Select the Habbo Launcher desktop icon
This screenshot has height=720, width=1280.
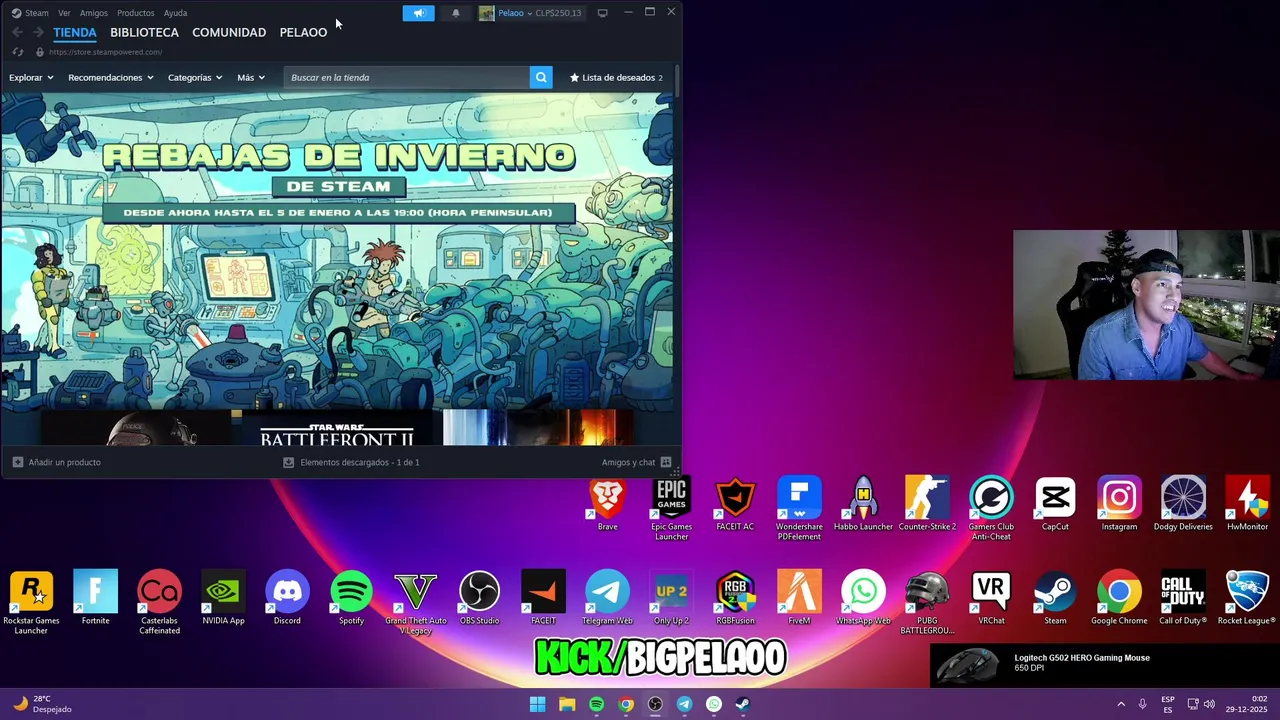click(863, 504)
